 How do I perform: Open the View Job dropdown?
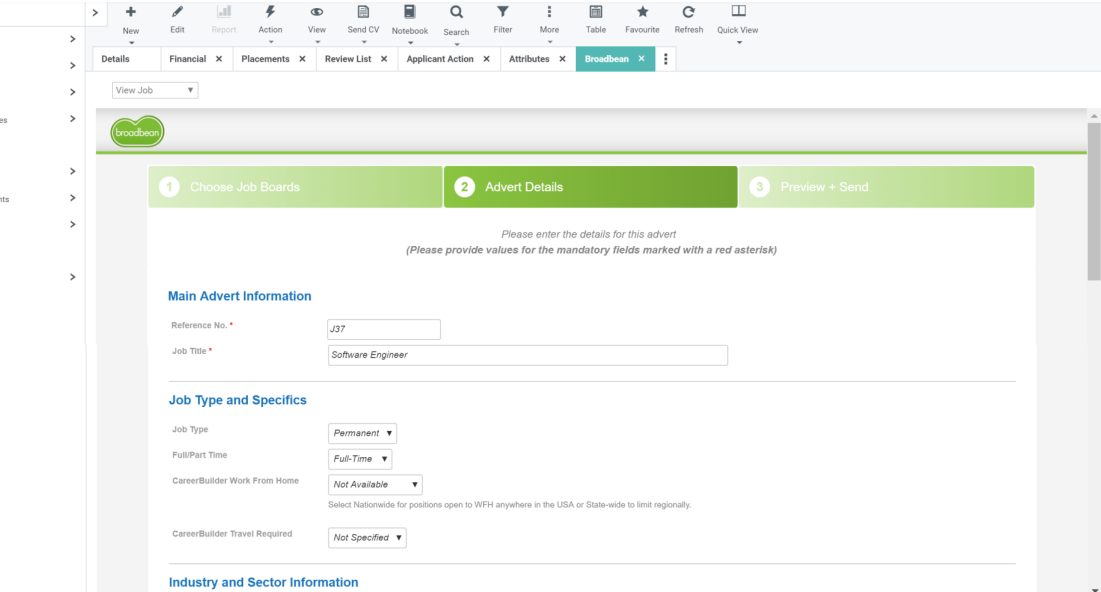pos(154,90)
